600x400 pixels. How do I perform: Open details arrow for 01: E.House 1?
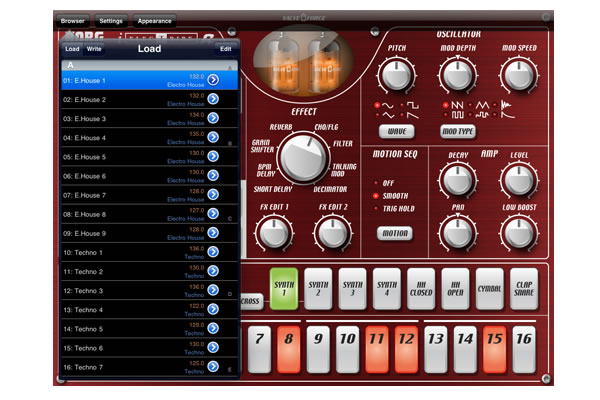pyautogui.click(x=213, y=80)
